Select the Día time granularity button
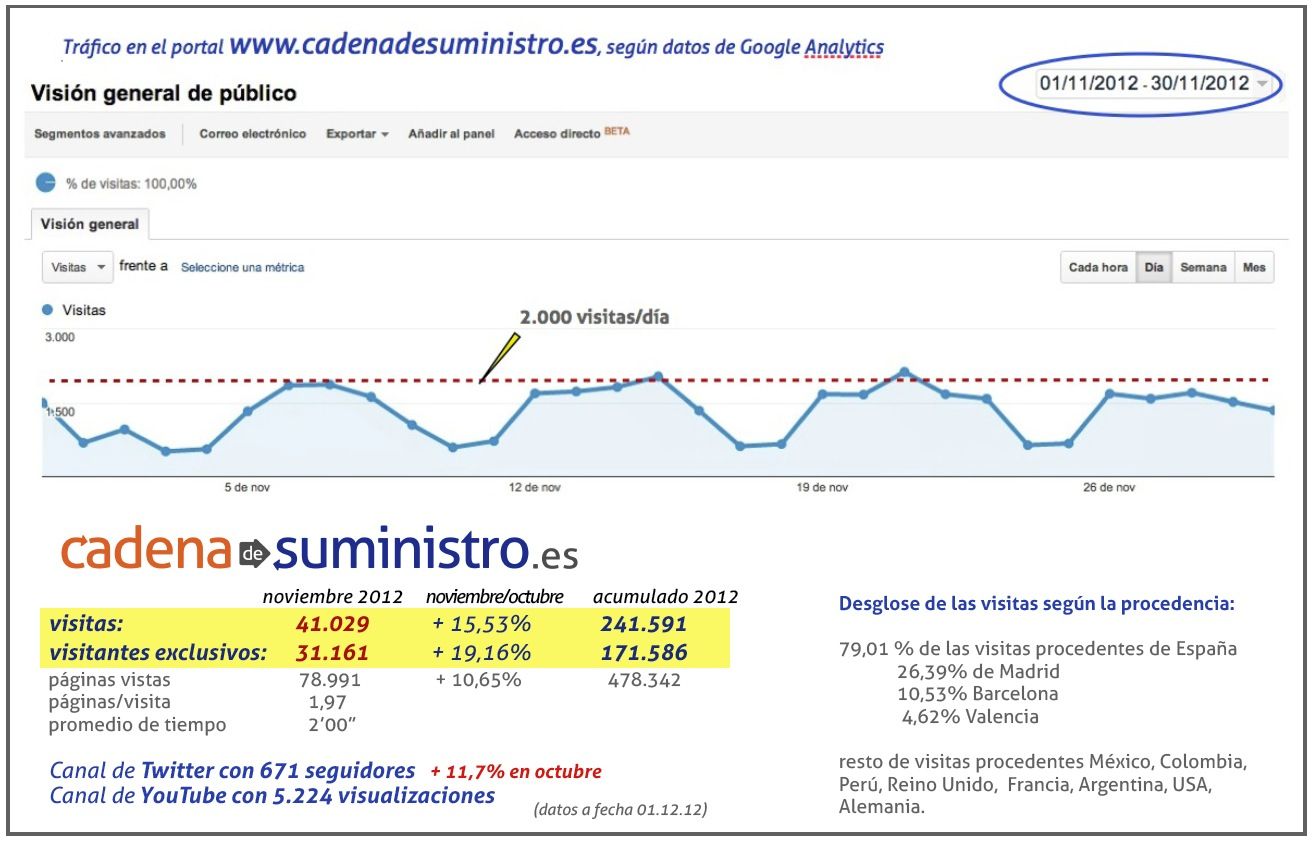 click(1154, 268)
